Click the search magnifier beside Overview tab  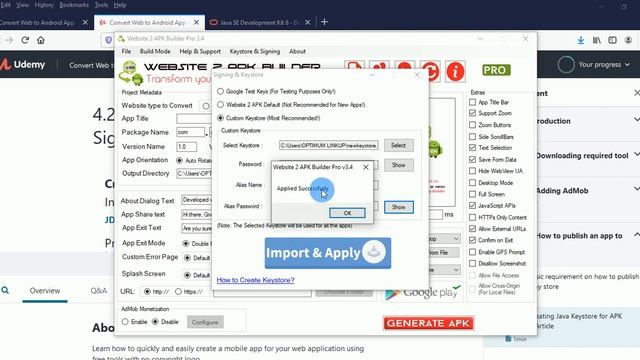tap(5, 290)
